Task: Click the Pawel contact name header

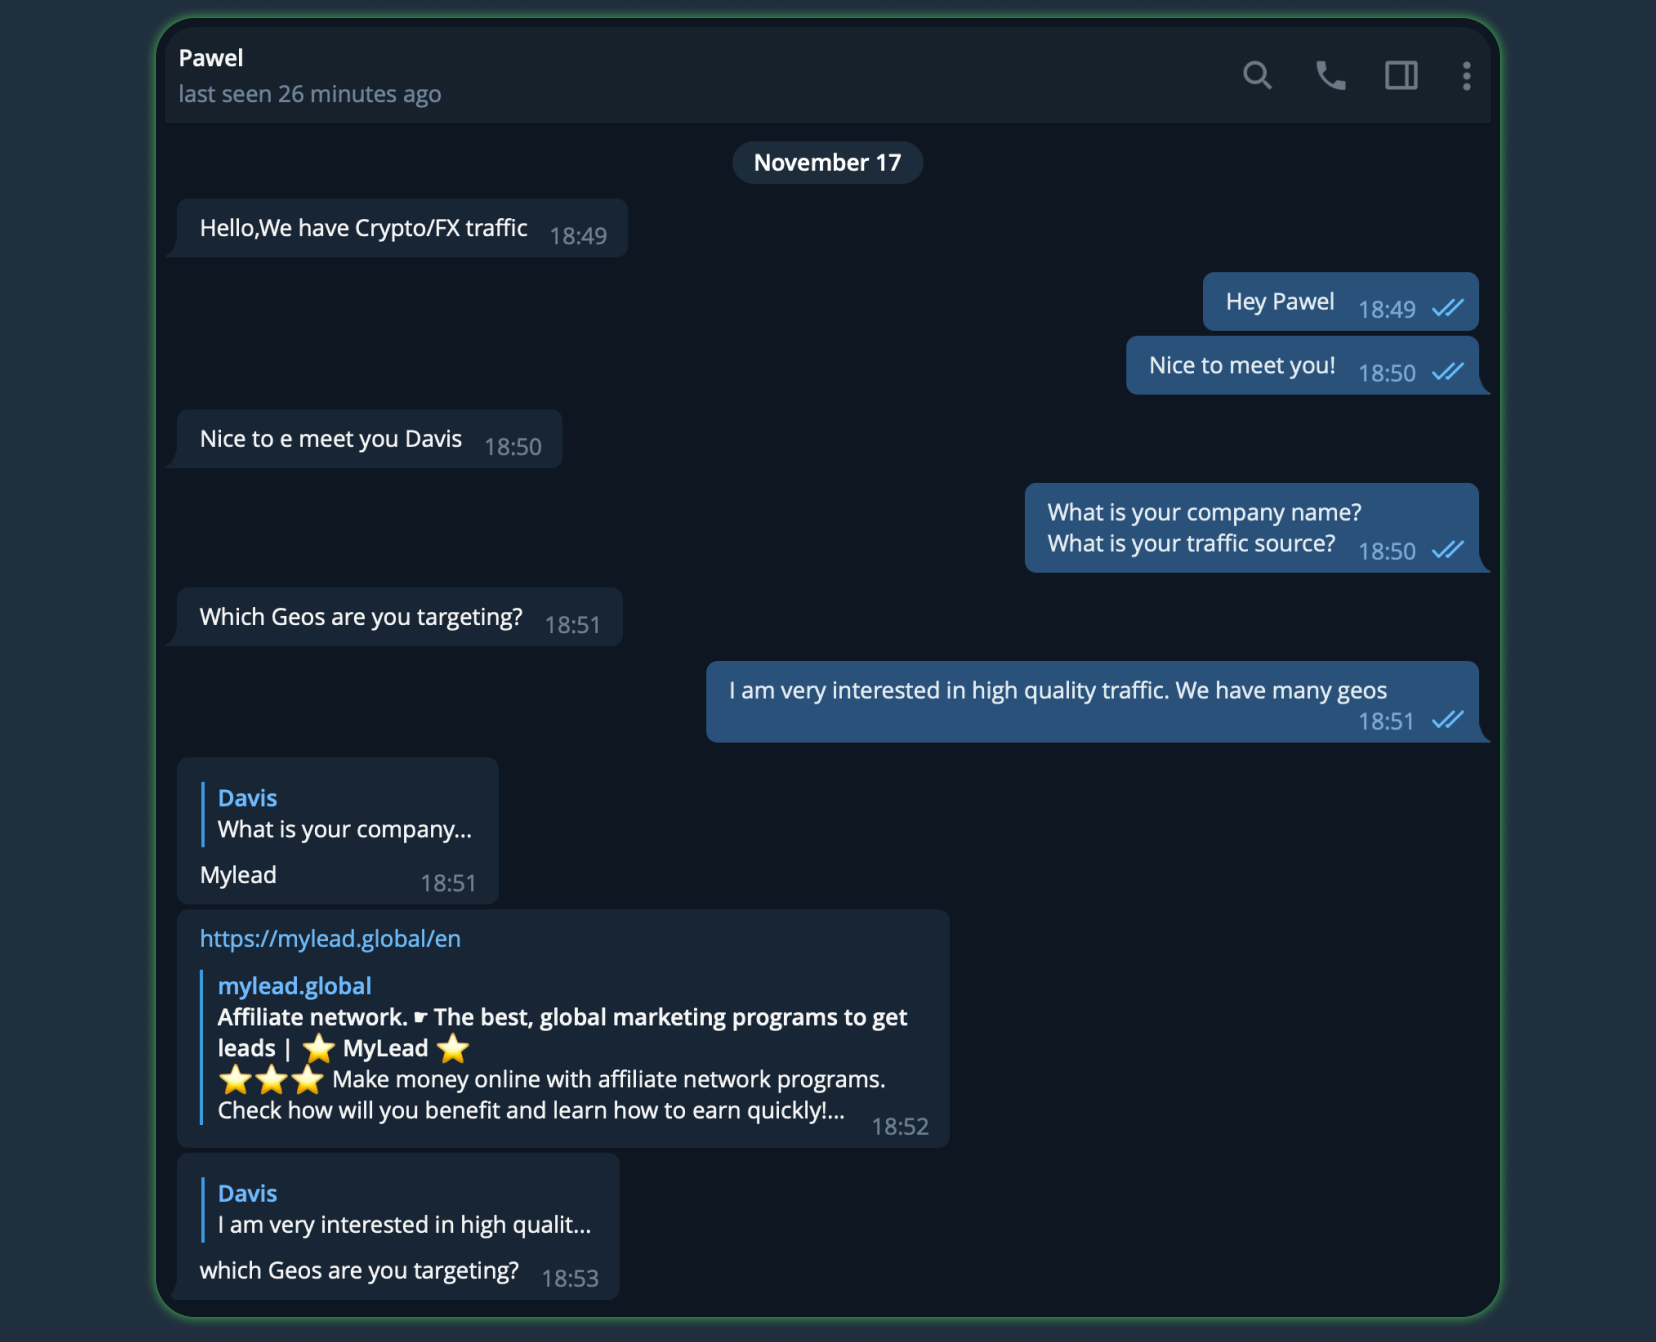Action: click(211, 58)
